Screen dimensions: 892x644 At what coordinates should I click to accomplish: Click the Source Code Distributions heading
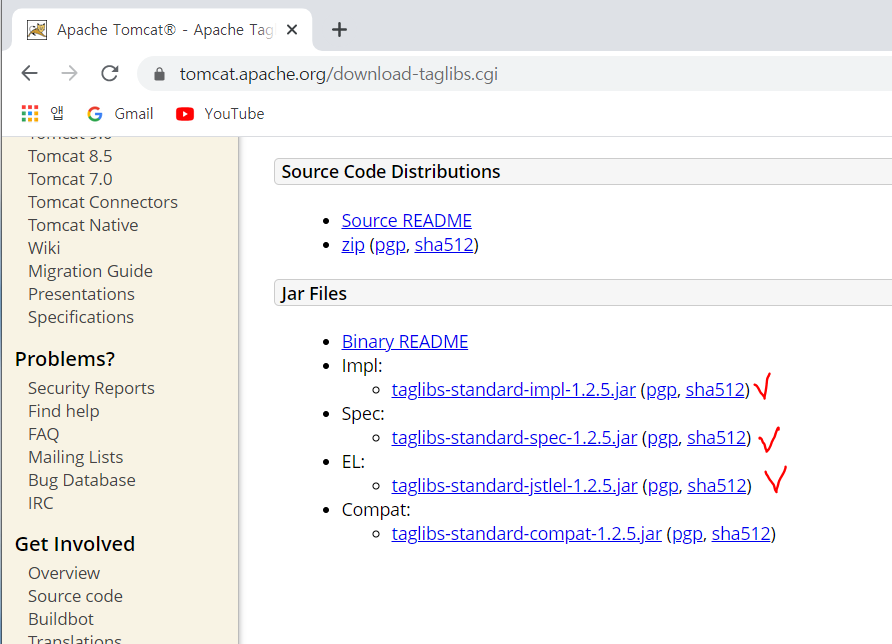tap(391, 172)
